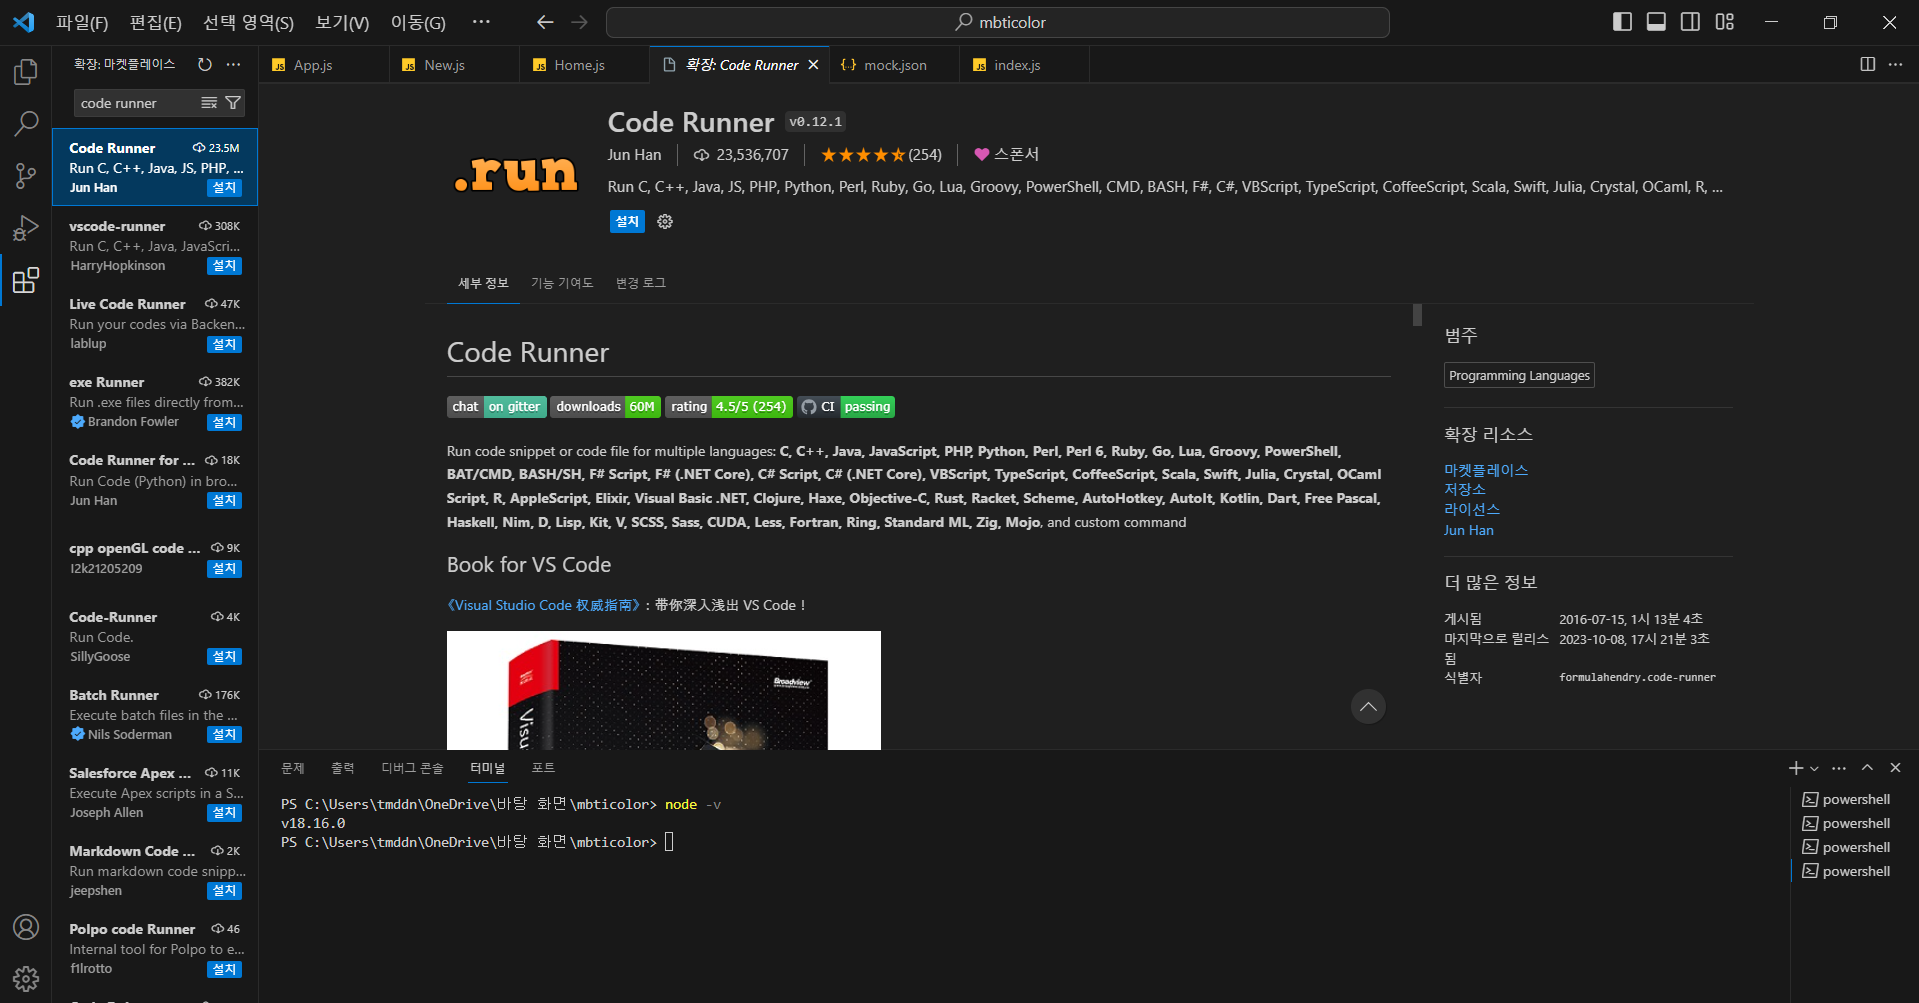Switch to the App.js tab
Viewport: 1919px width, 1003px height.
click(325, 65)
